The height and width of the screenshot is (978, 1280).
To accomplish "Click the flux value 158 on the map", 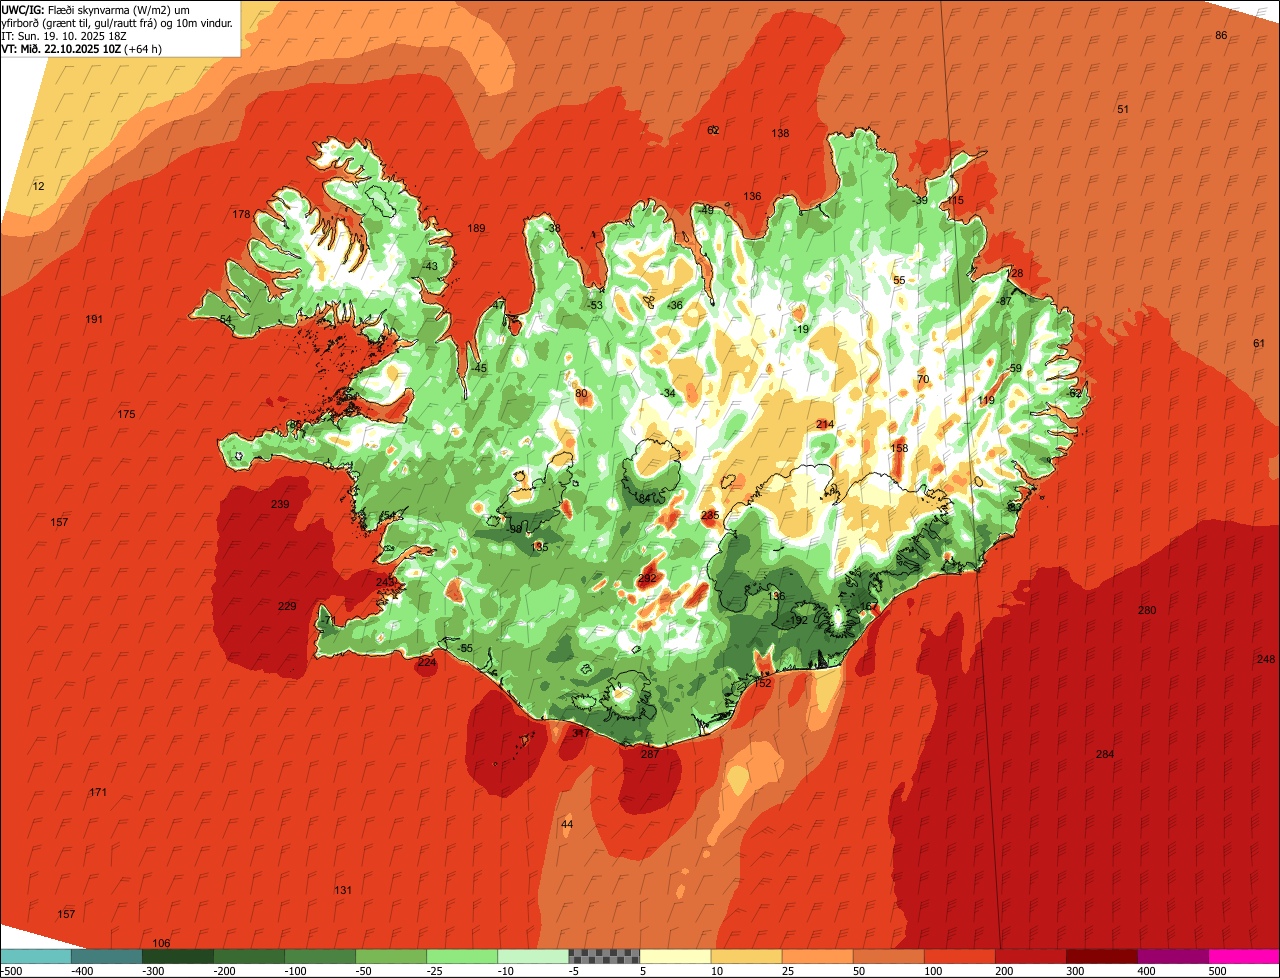I will [x=899, y=449].
